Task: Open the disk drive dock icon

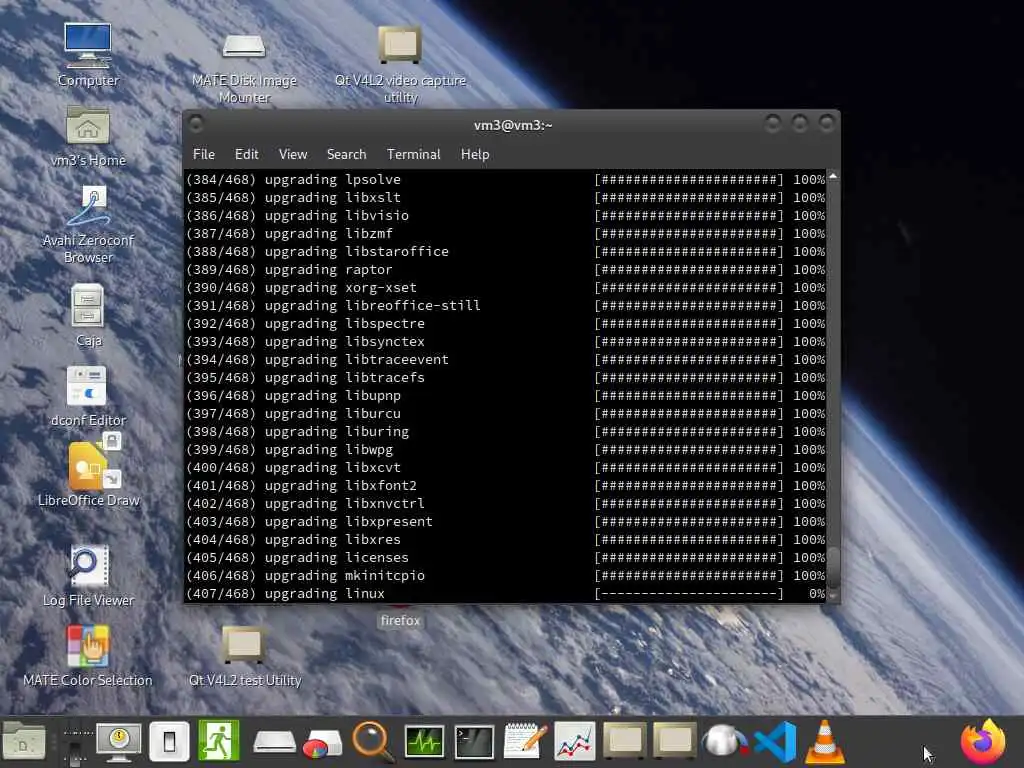Action: point(274,742)
